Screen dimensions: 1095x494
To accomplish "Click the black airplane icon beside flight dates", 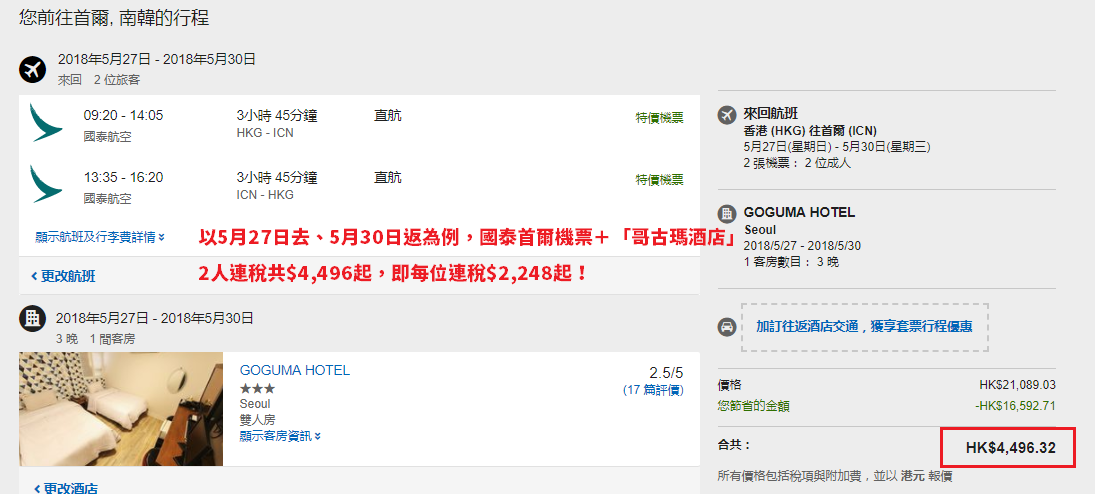I will click(32, 69).
